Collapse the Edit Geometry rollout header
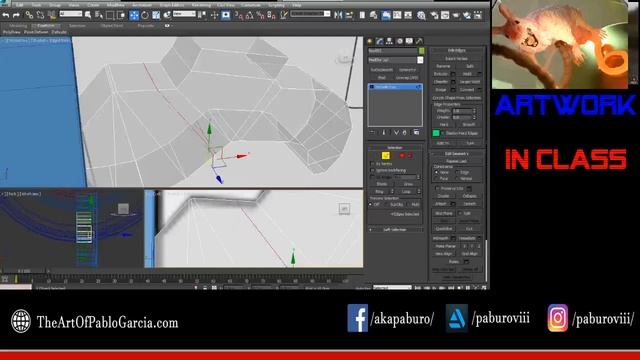Screen dimensions: 640x360 [457, 154]
